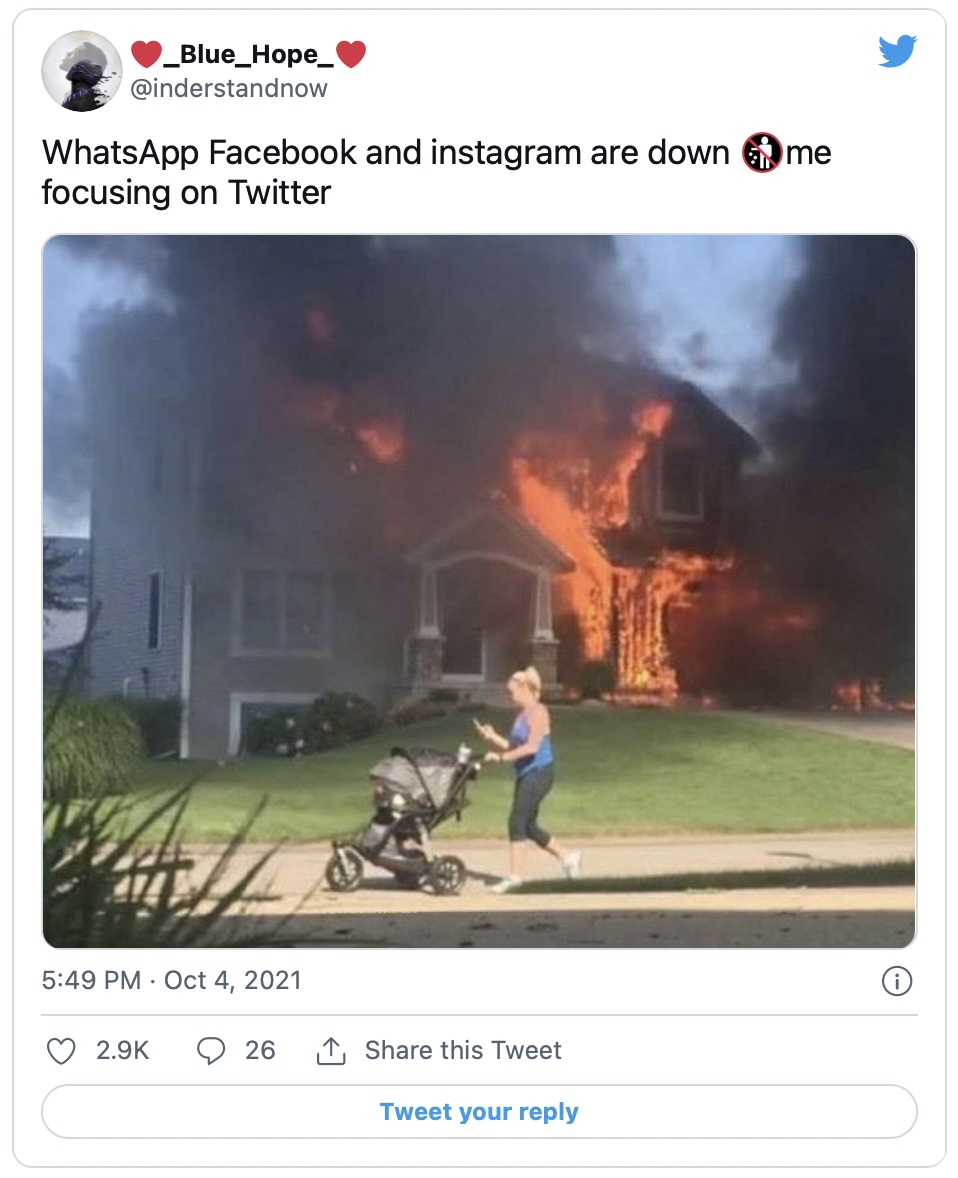The height and width of the screenshot is (1178, 958).
Task: Click the 26 replies count
Action: point(260,1051)
